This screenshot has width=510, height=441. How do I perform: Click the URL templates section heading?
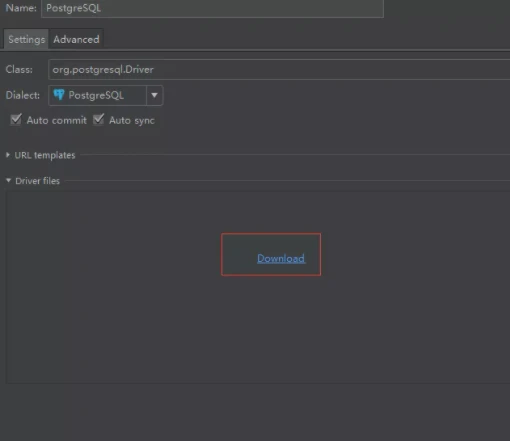coord(45,155)
